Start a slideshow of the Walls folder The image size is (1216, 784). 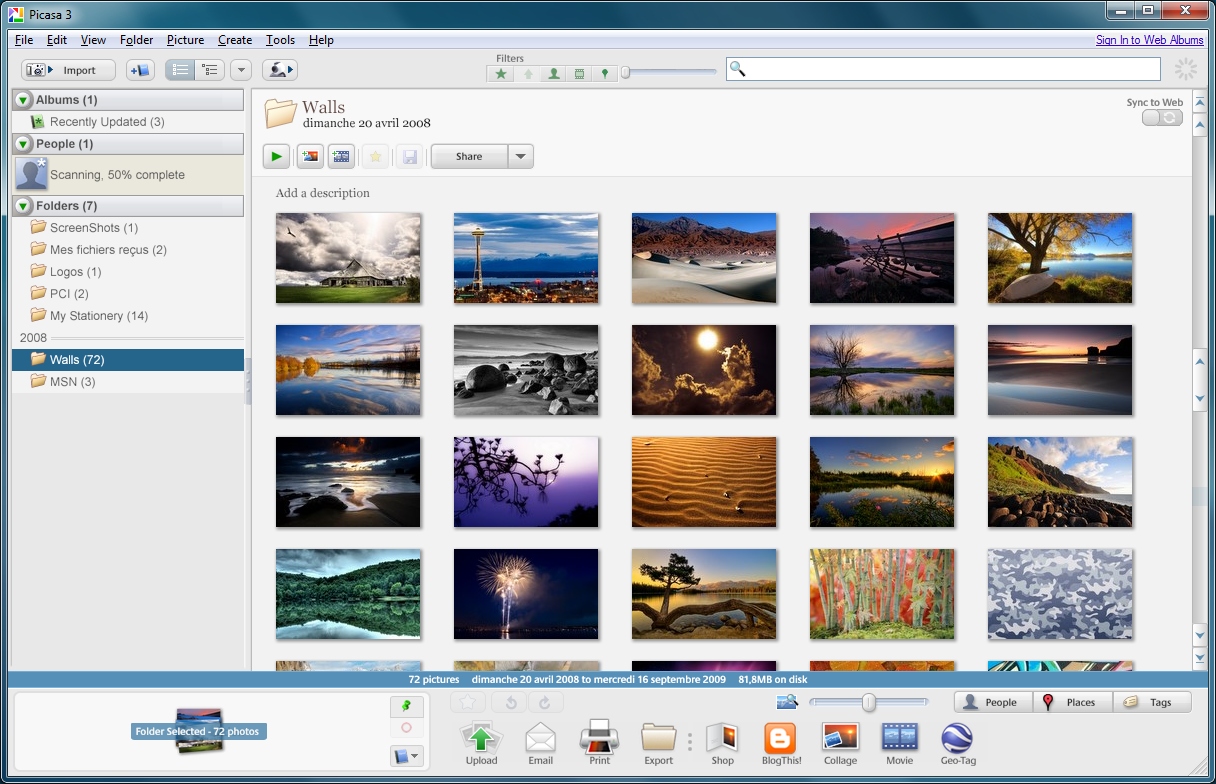pos(276,156)
